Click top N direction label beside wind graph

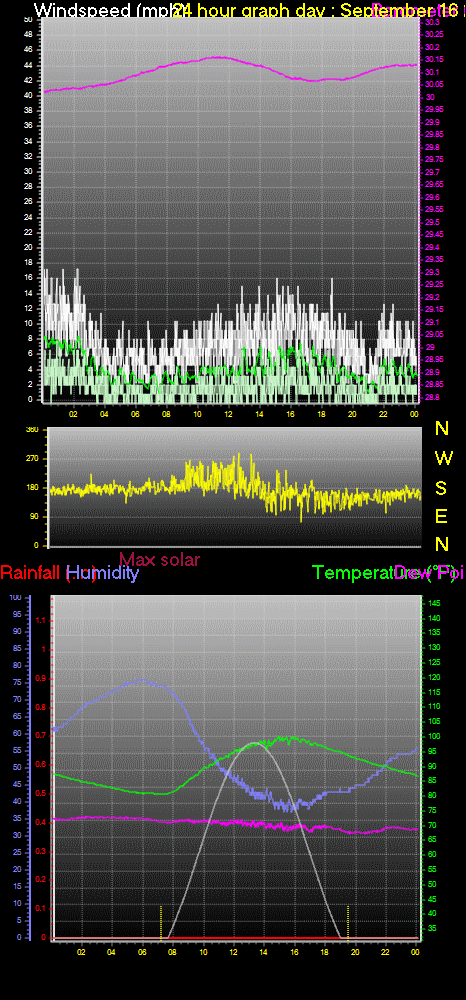click(x=442, y=429)
